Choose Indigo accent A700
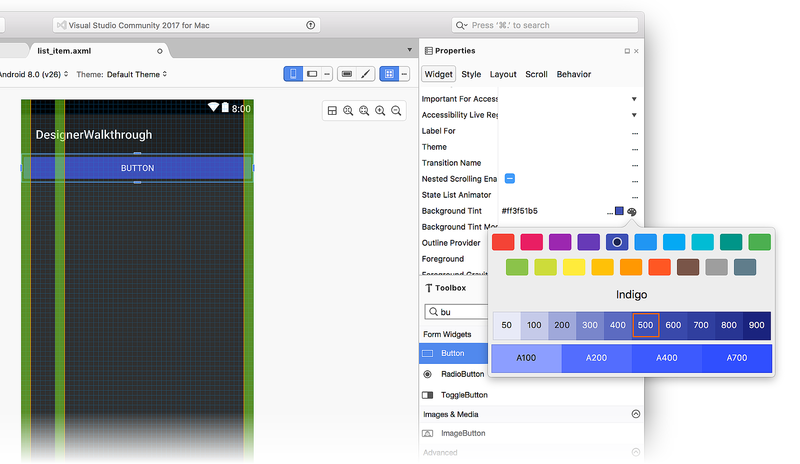This screenshot has width=800, height=464. click(x=737, y=358)
